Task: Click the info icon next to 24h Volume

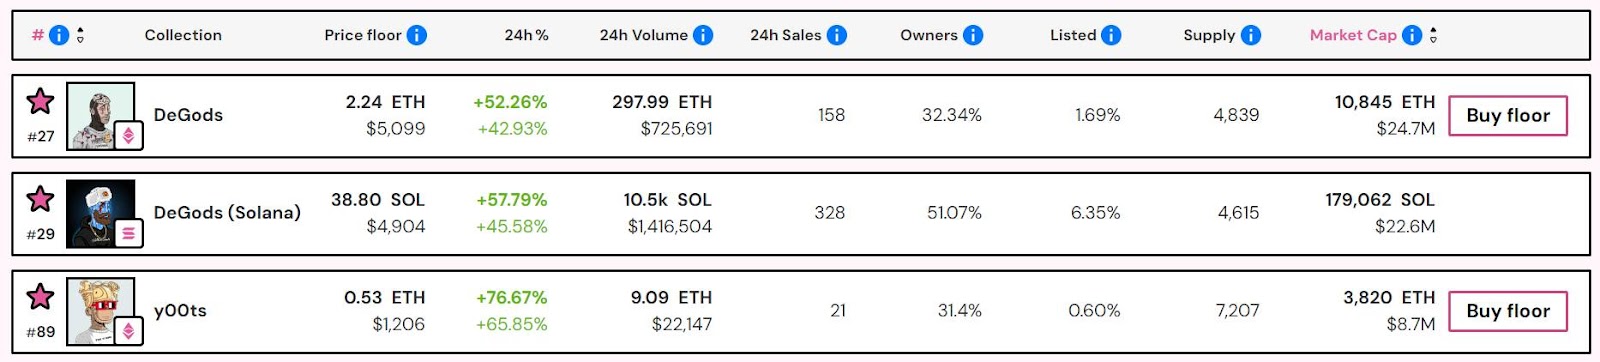Action: click(x=703, y=35)
